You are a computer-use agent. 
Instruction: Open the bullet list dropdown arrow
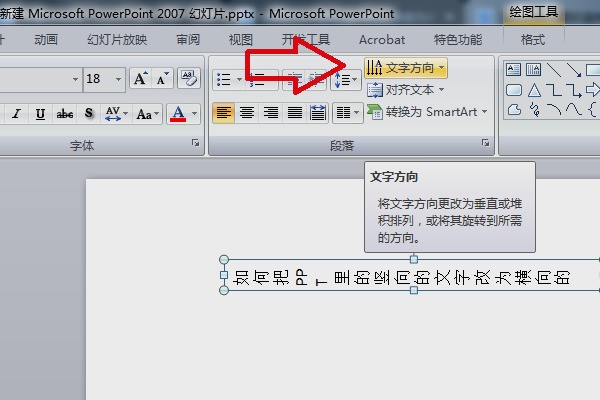click(239, 80)
